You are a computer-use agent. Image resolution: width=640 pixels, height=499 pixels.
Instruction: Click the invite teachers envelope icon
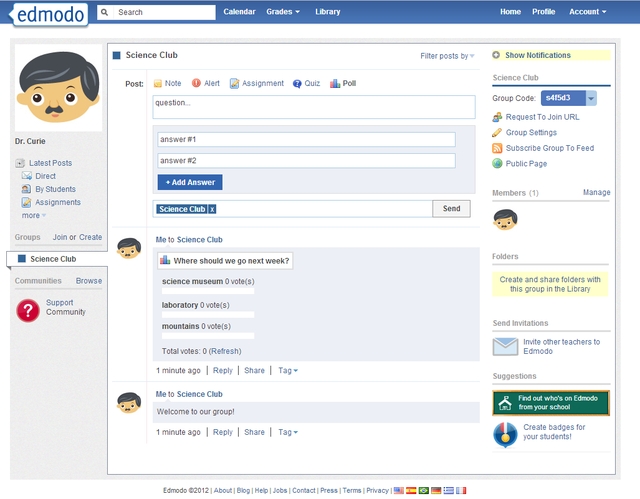pos(505,347)
